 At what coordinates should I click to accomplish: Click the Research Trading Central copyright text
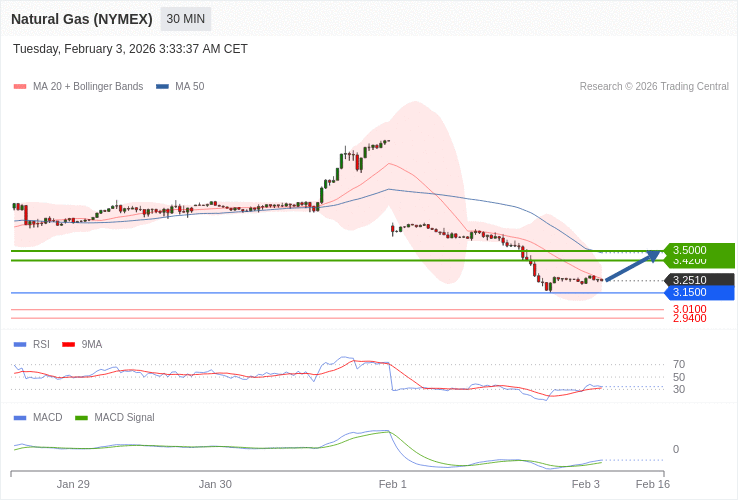click(x=654, y=87)
